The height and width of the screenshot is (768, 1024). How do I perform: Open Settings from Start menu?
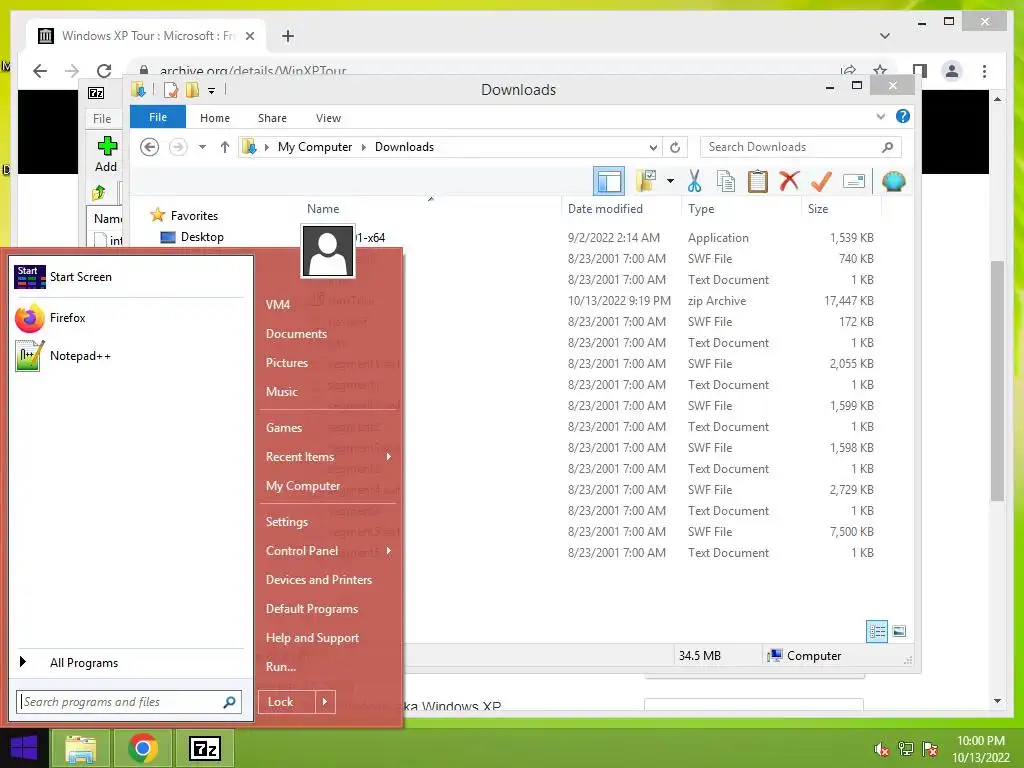pyautogui.click(x=287, y=522)
